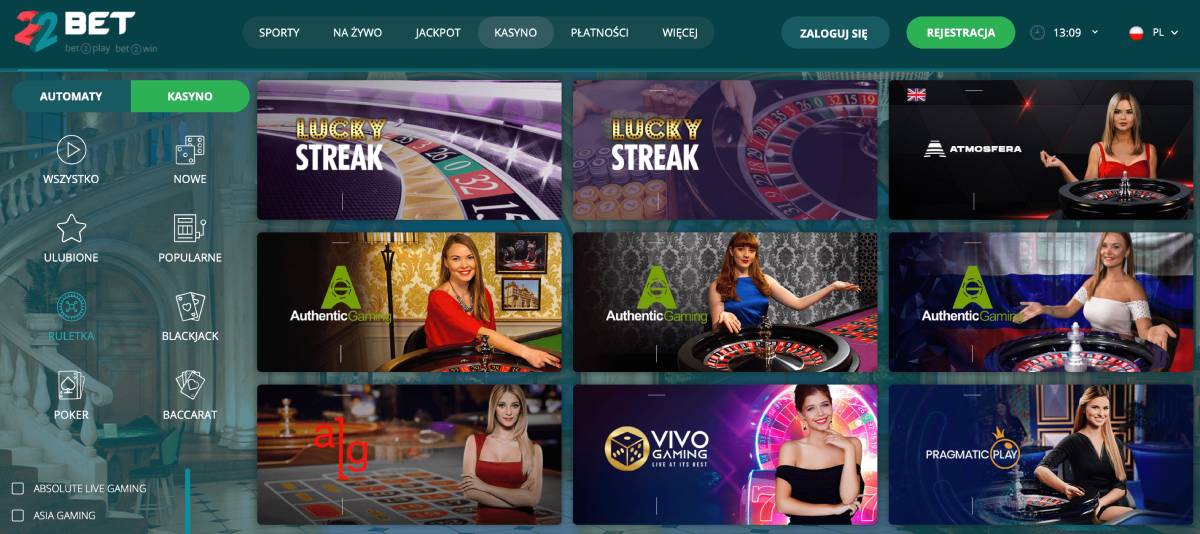Click the 22BET logo

tap(86, 32)
